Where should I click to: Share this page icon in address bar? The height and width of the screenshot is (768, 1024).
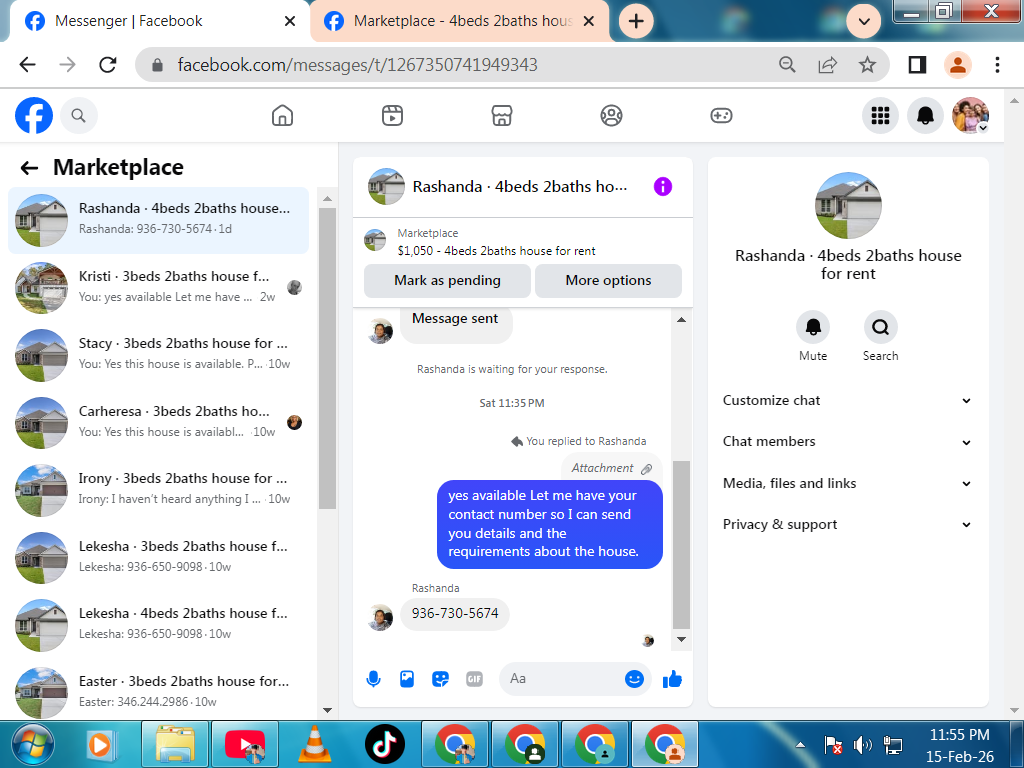pyautogui.click(x=827, y=65)
